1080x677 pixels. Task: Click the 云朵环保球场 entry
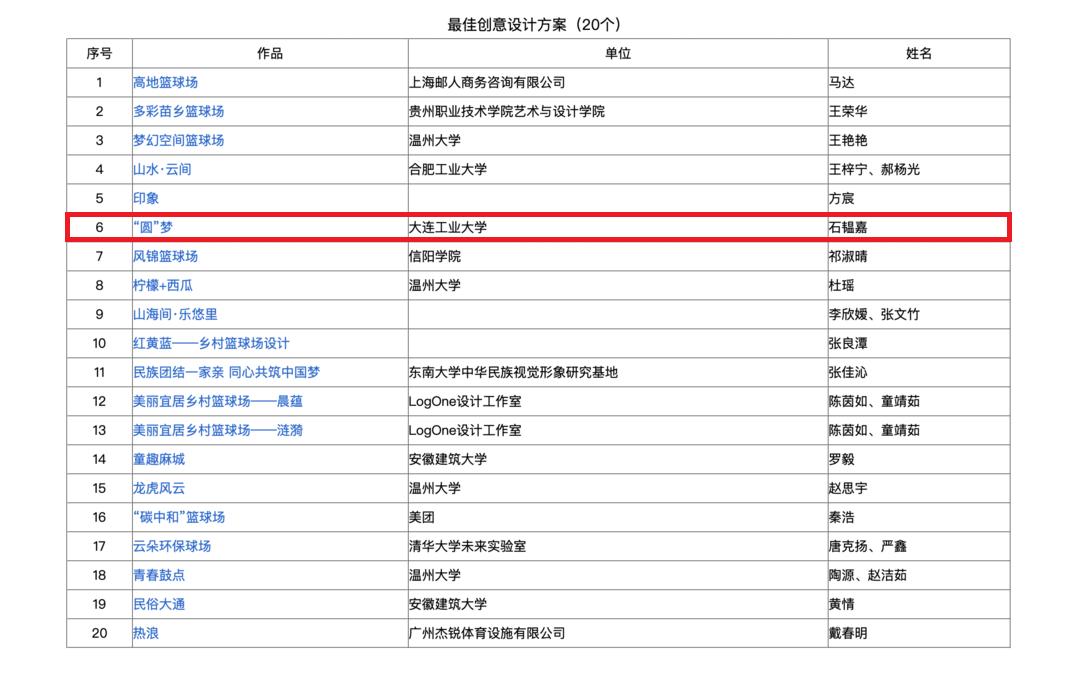[166, 547]
